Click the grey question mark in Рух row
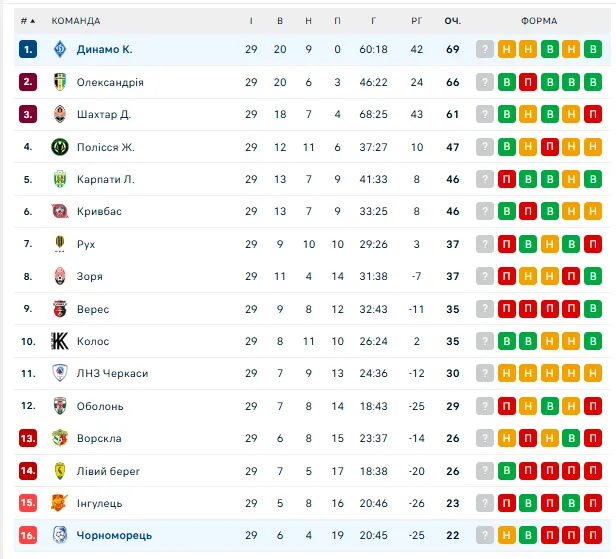The height and width of the screenshot is (559, 616). point(485,244)
